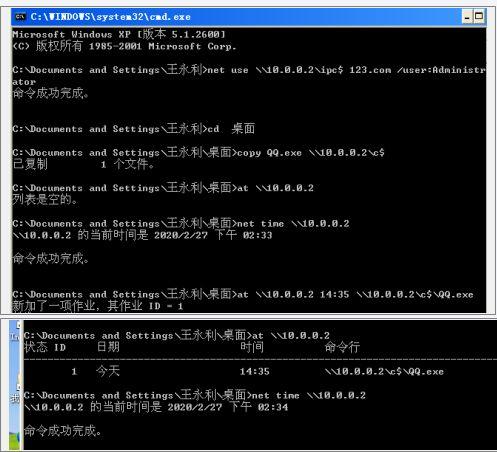
Task: Click the 新加了一项作业 ID = 1 line
Action: click(x=98, y=306)
